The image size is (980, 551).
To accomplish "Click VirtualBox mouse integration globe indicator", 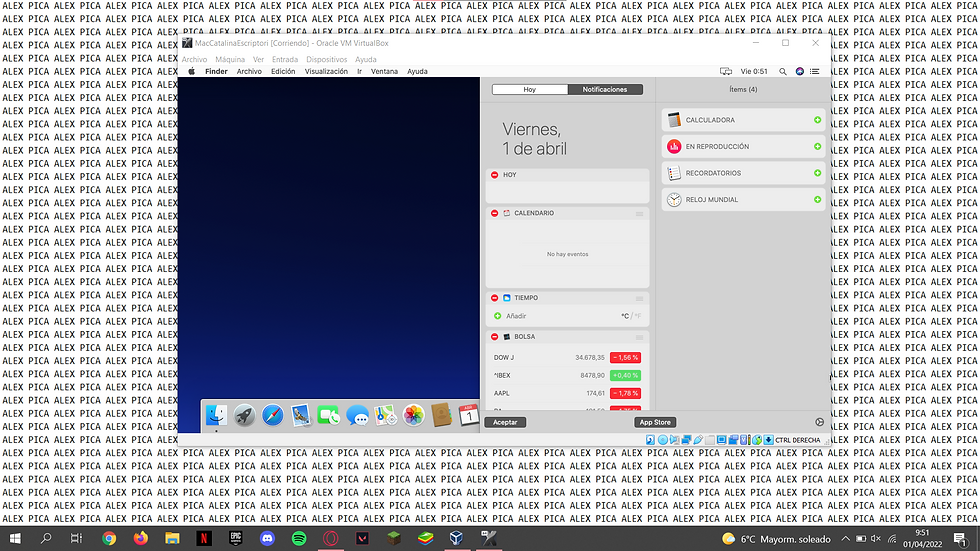I will tap(757, 440).
